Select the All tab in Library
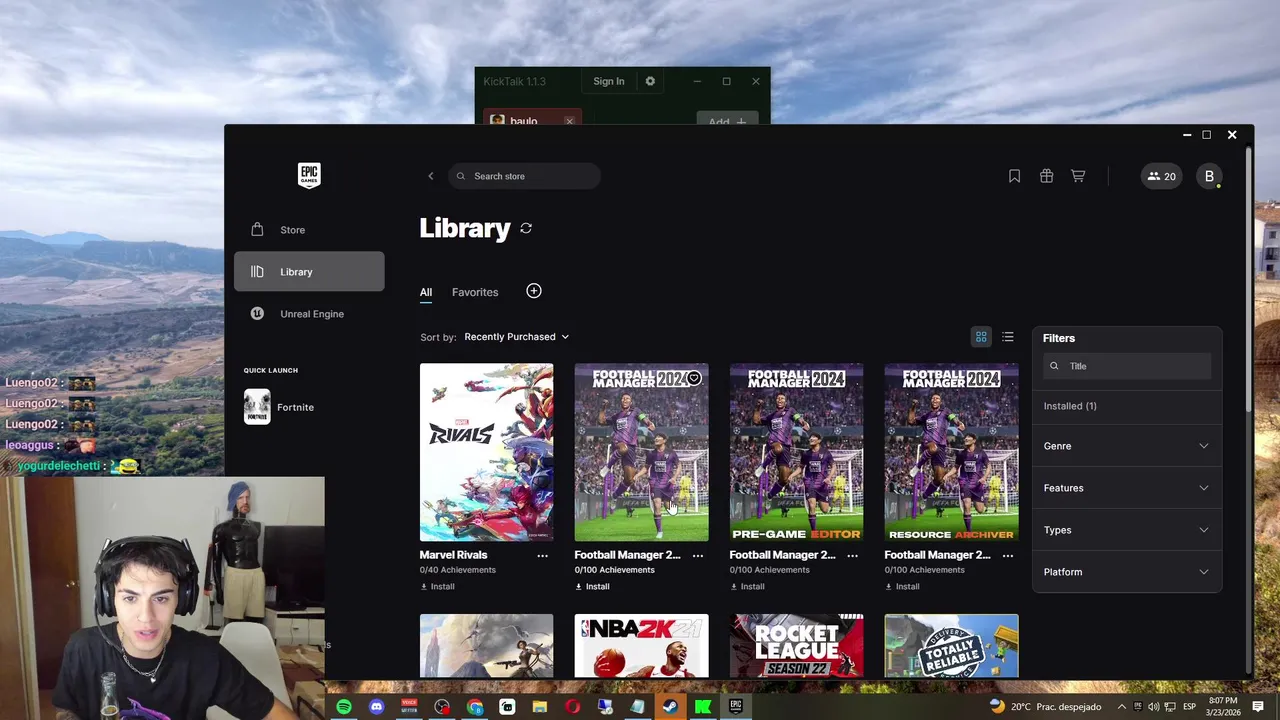Screen dimensions: 1280x720 (426, 292)
